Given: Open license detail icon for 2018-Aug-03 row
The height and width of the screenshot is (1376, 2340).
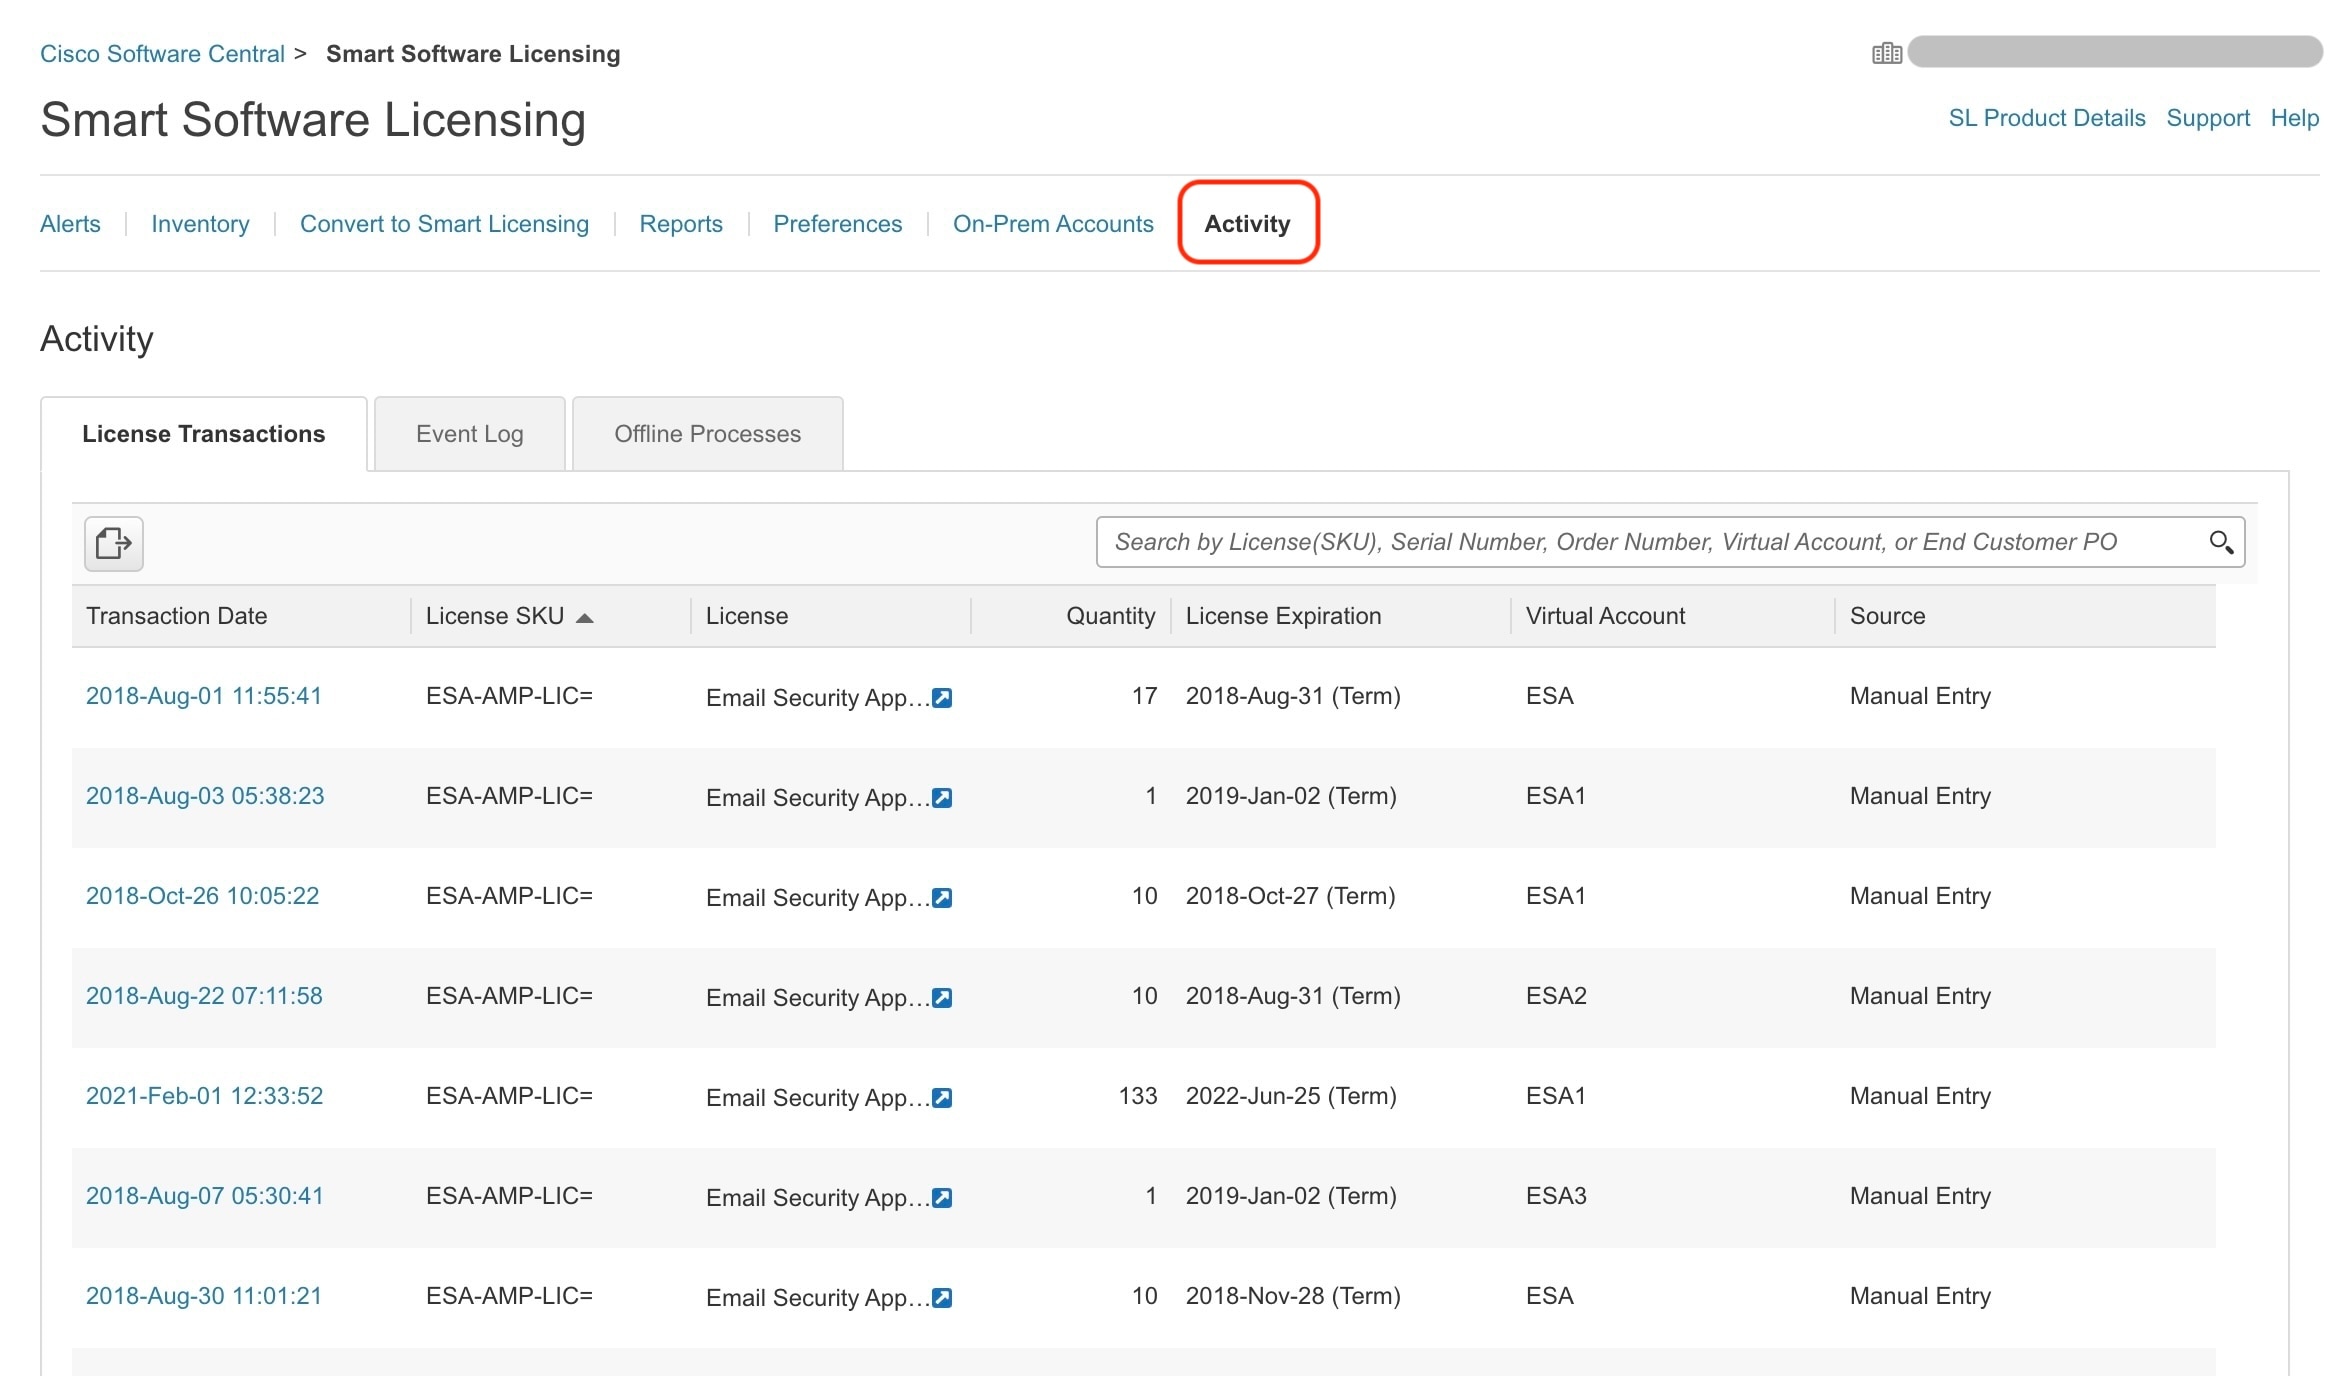Looking at the screenshot, I should [x=942, y=798].
